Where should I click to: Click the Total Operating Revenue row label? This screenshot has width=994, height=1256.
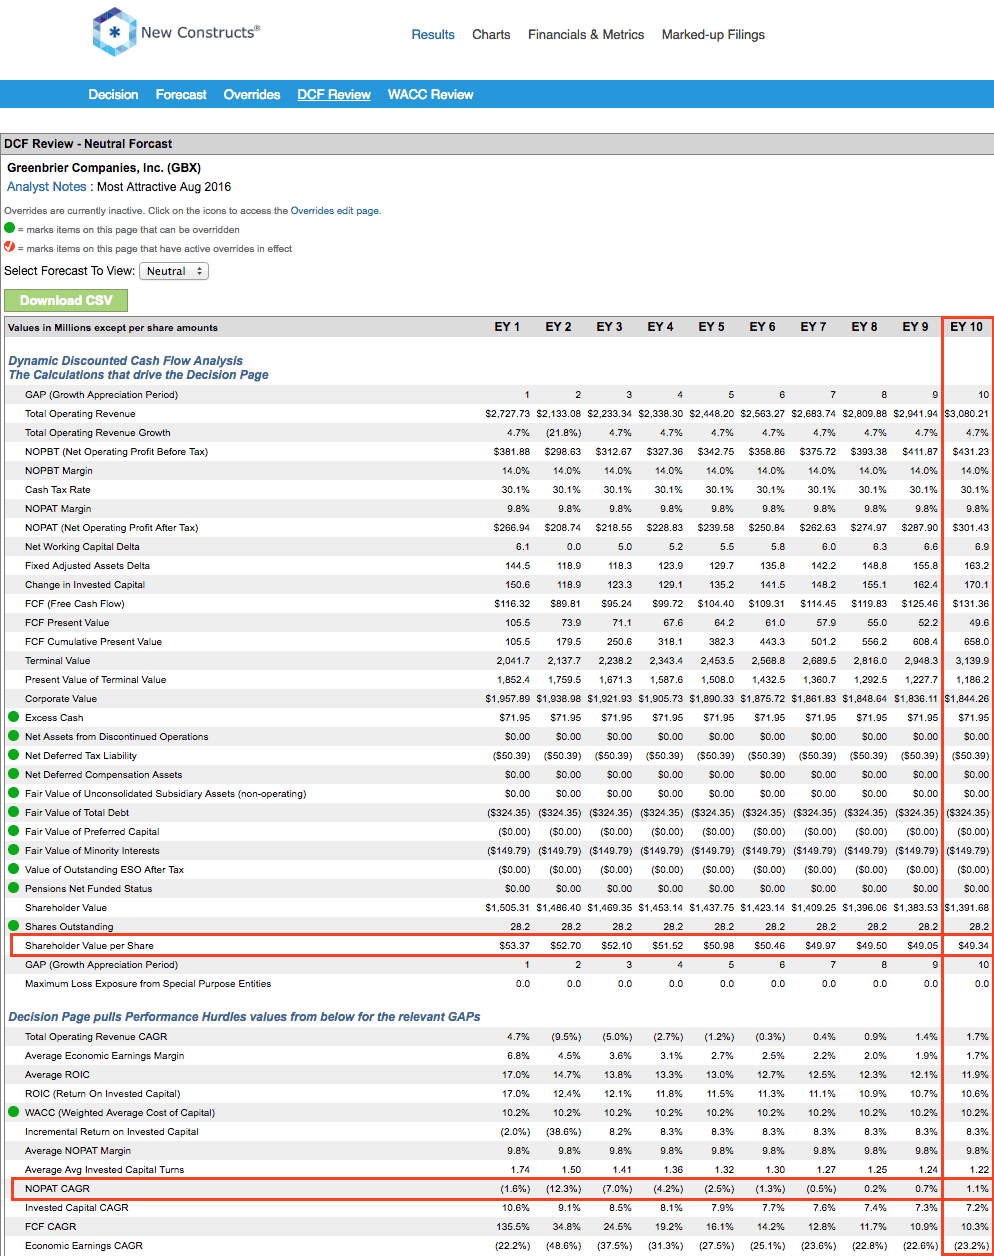coord(80,413)
